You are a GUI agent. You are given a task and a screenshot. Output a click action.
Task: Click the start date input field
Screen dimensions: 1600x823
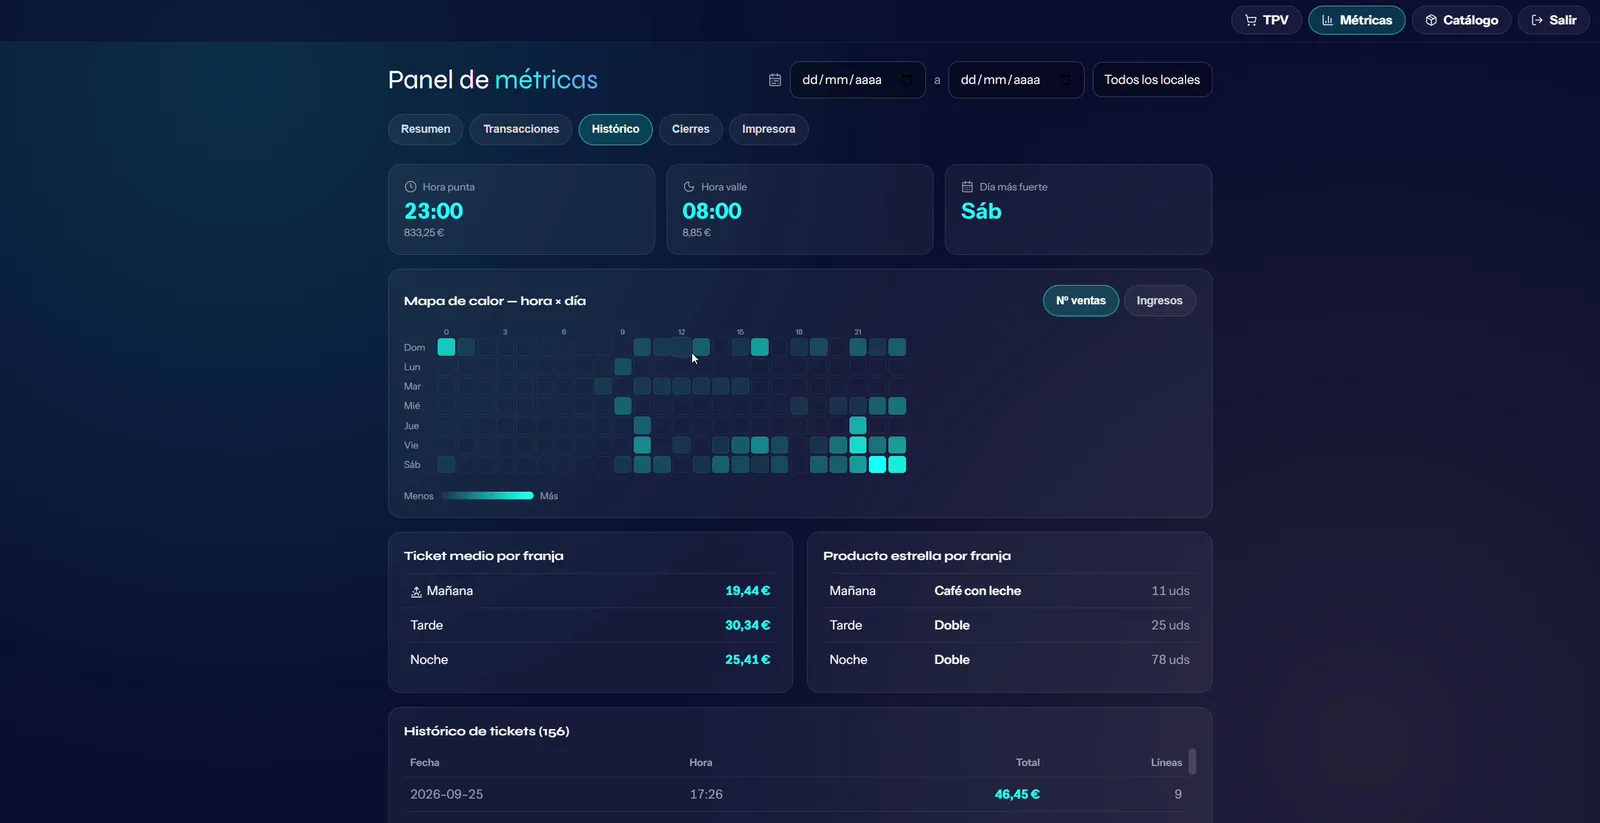858,80
